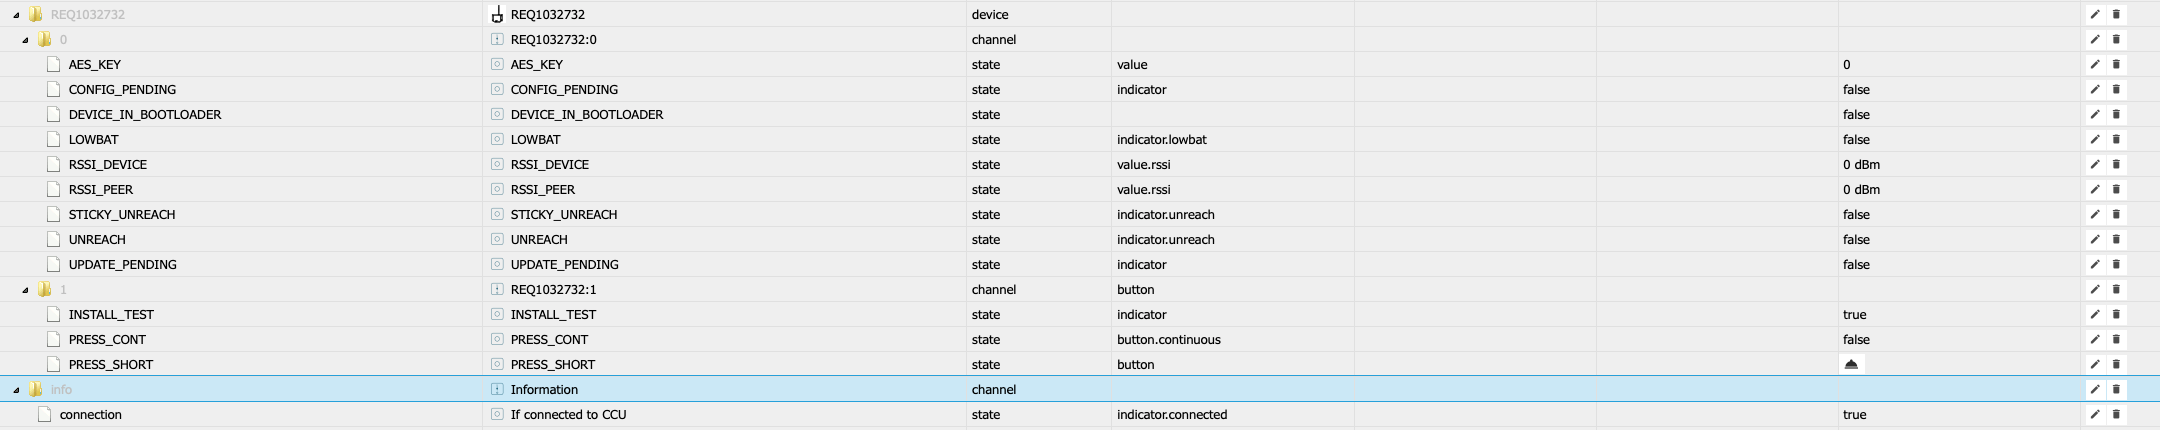Image resolution: width=2160 pixels, height=430 pixels.
Task: Delete the UPDATE_PENDING state via trash icon
Action: point(2116,265)
